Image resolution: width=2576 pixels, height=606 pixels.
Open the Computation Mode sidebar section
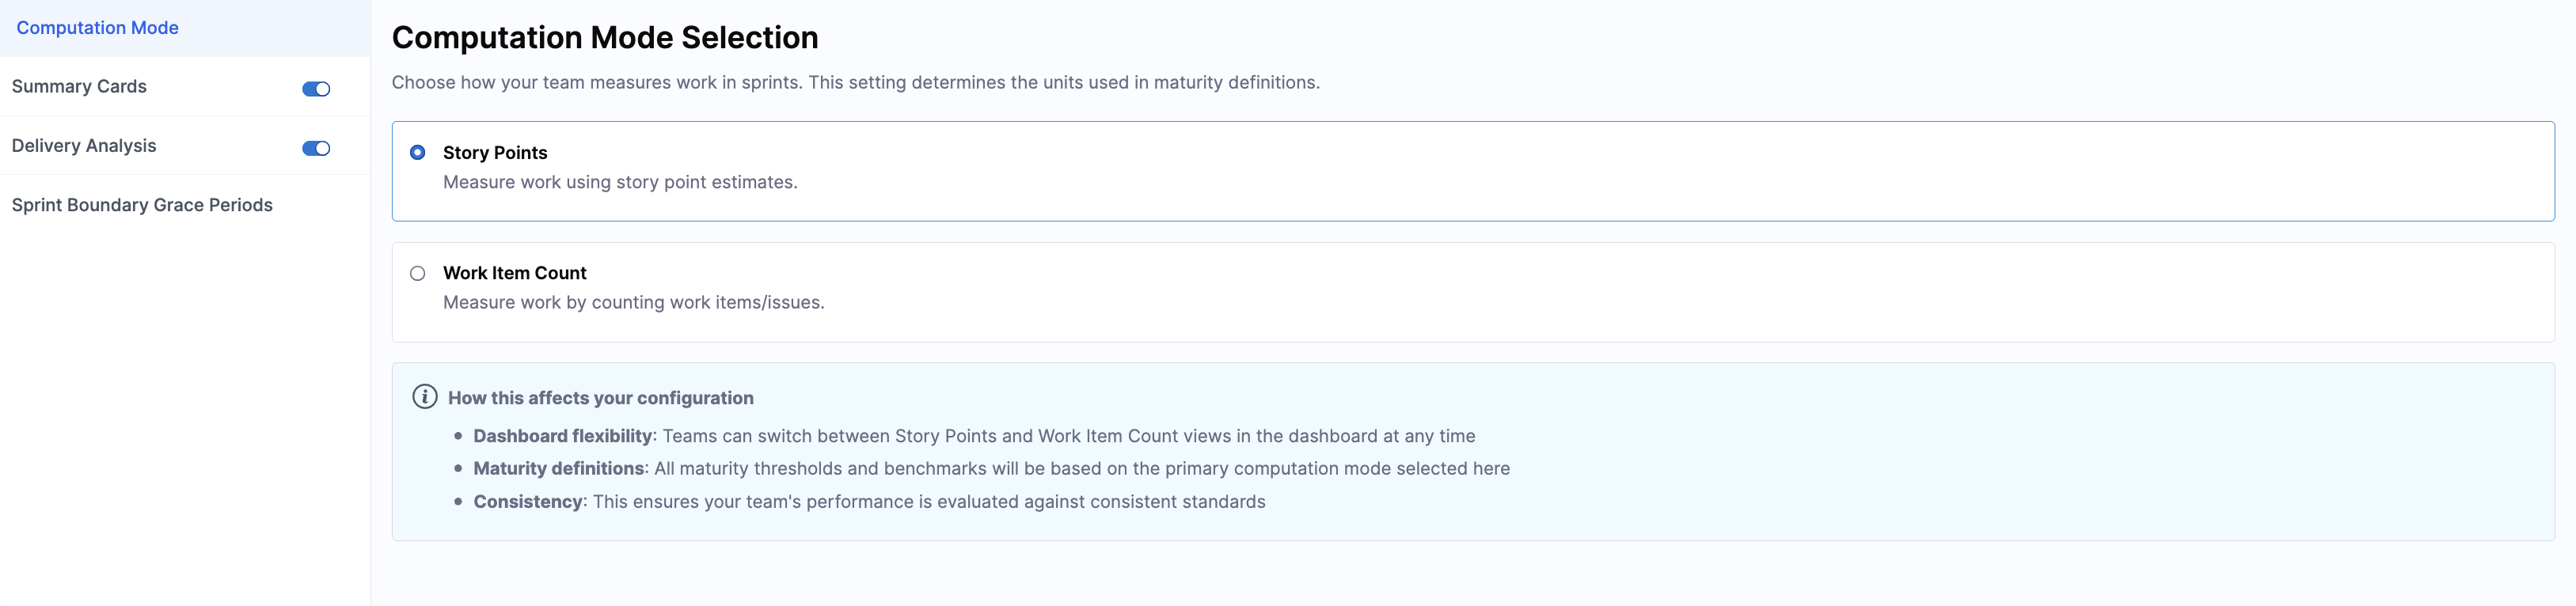tap(97, 28)
